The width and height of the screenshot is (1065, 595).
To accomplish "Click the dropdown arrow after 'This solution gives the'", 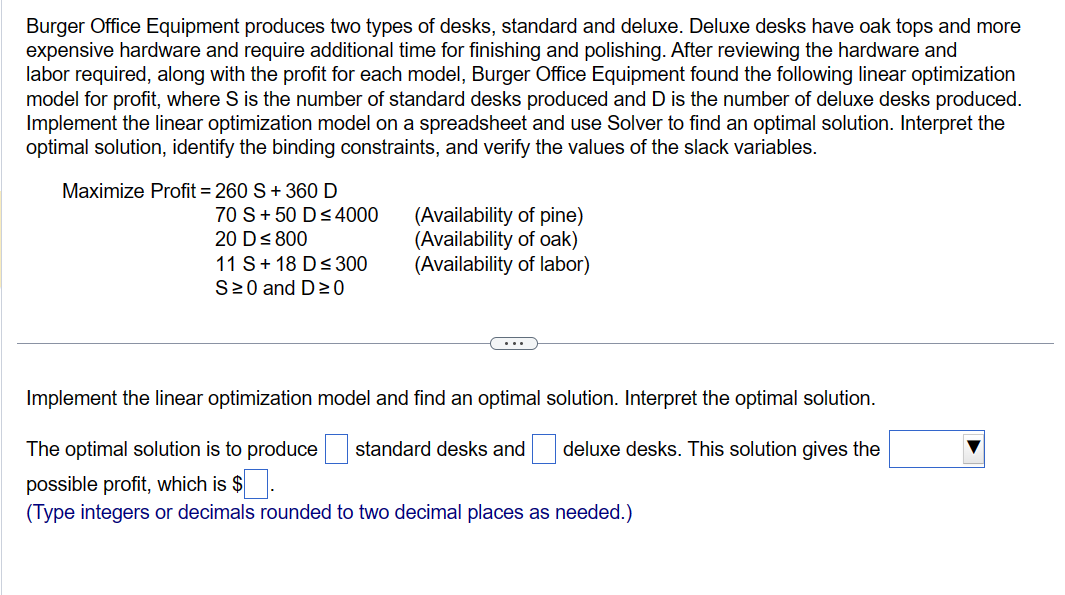I will (x=975, y=448).
